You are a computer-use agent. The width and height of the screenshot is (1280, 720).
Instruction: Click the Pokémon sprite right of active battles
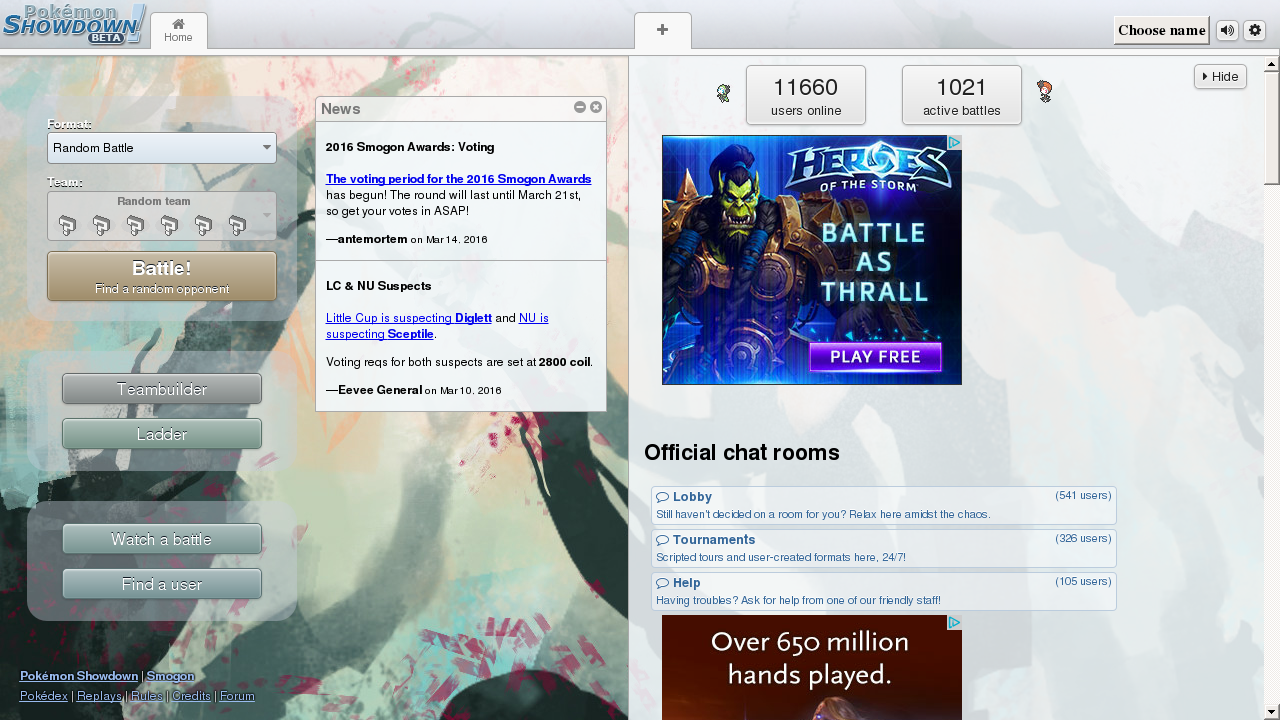pos(1044,92)
